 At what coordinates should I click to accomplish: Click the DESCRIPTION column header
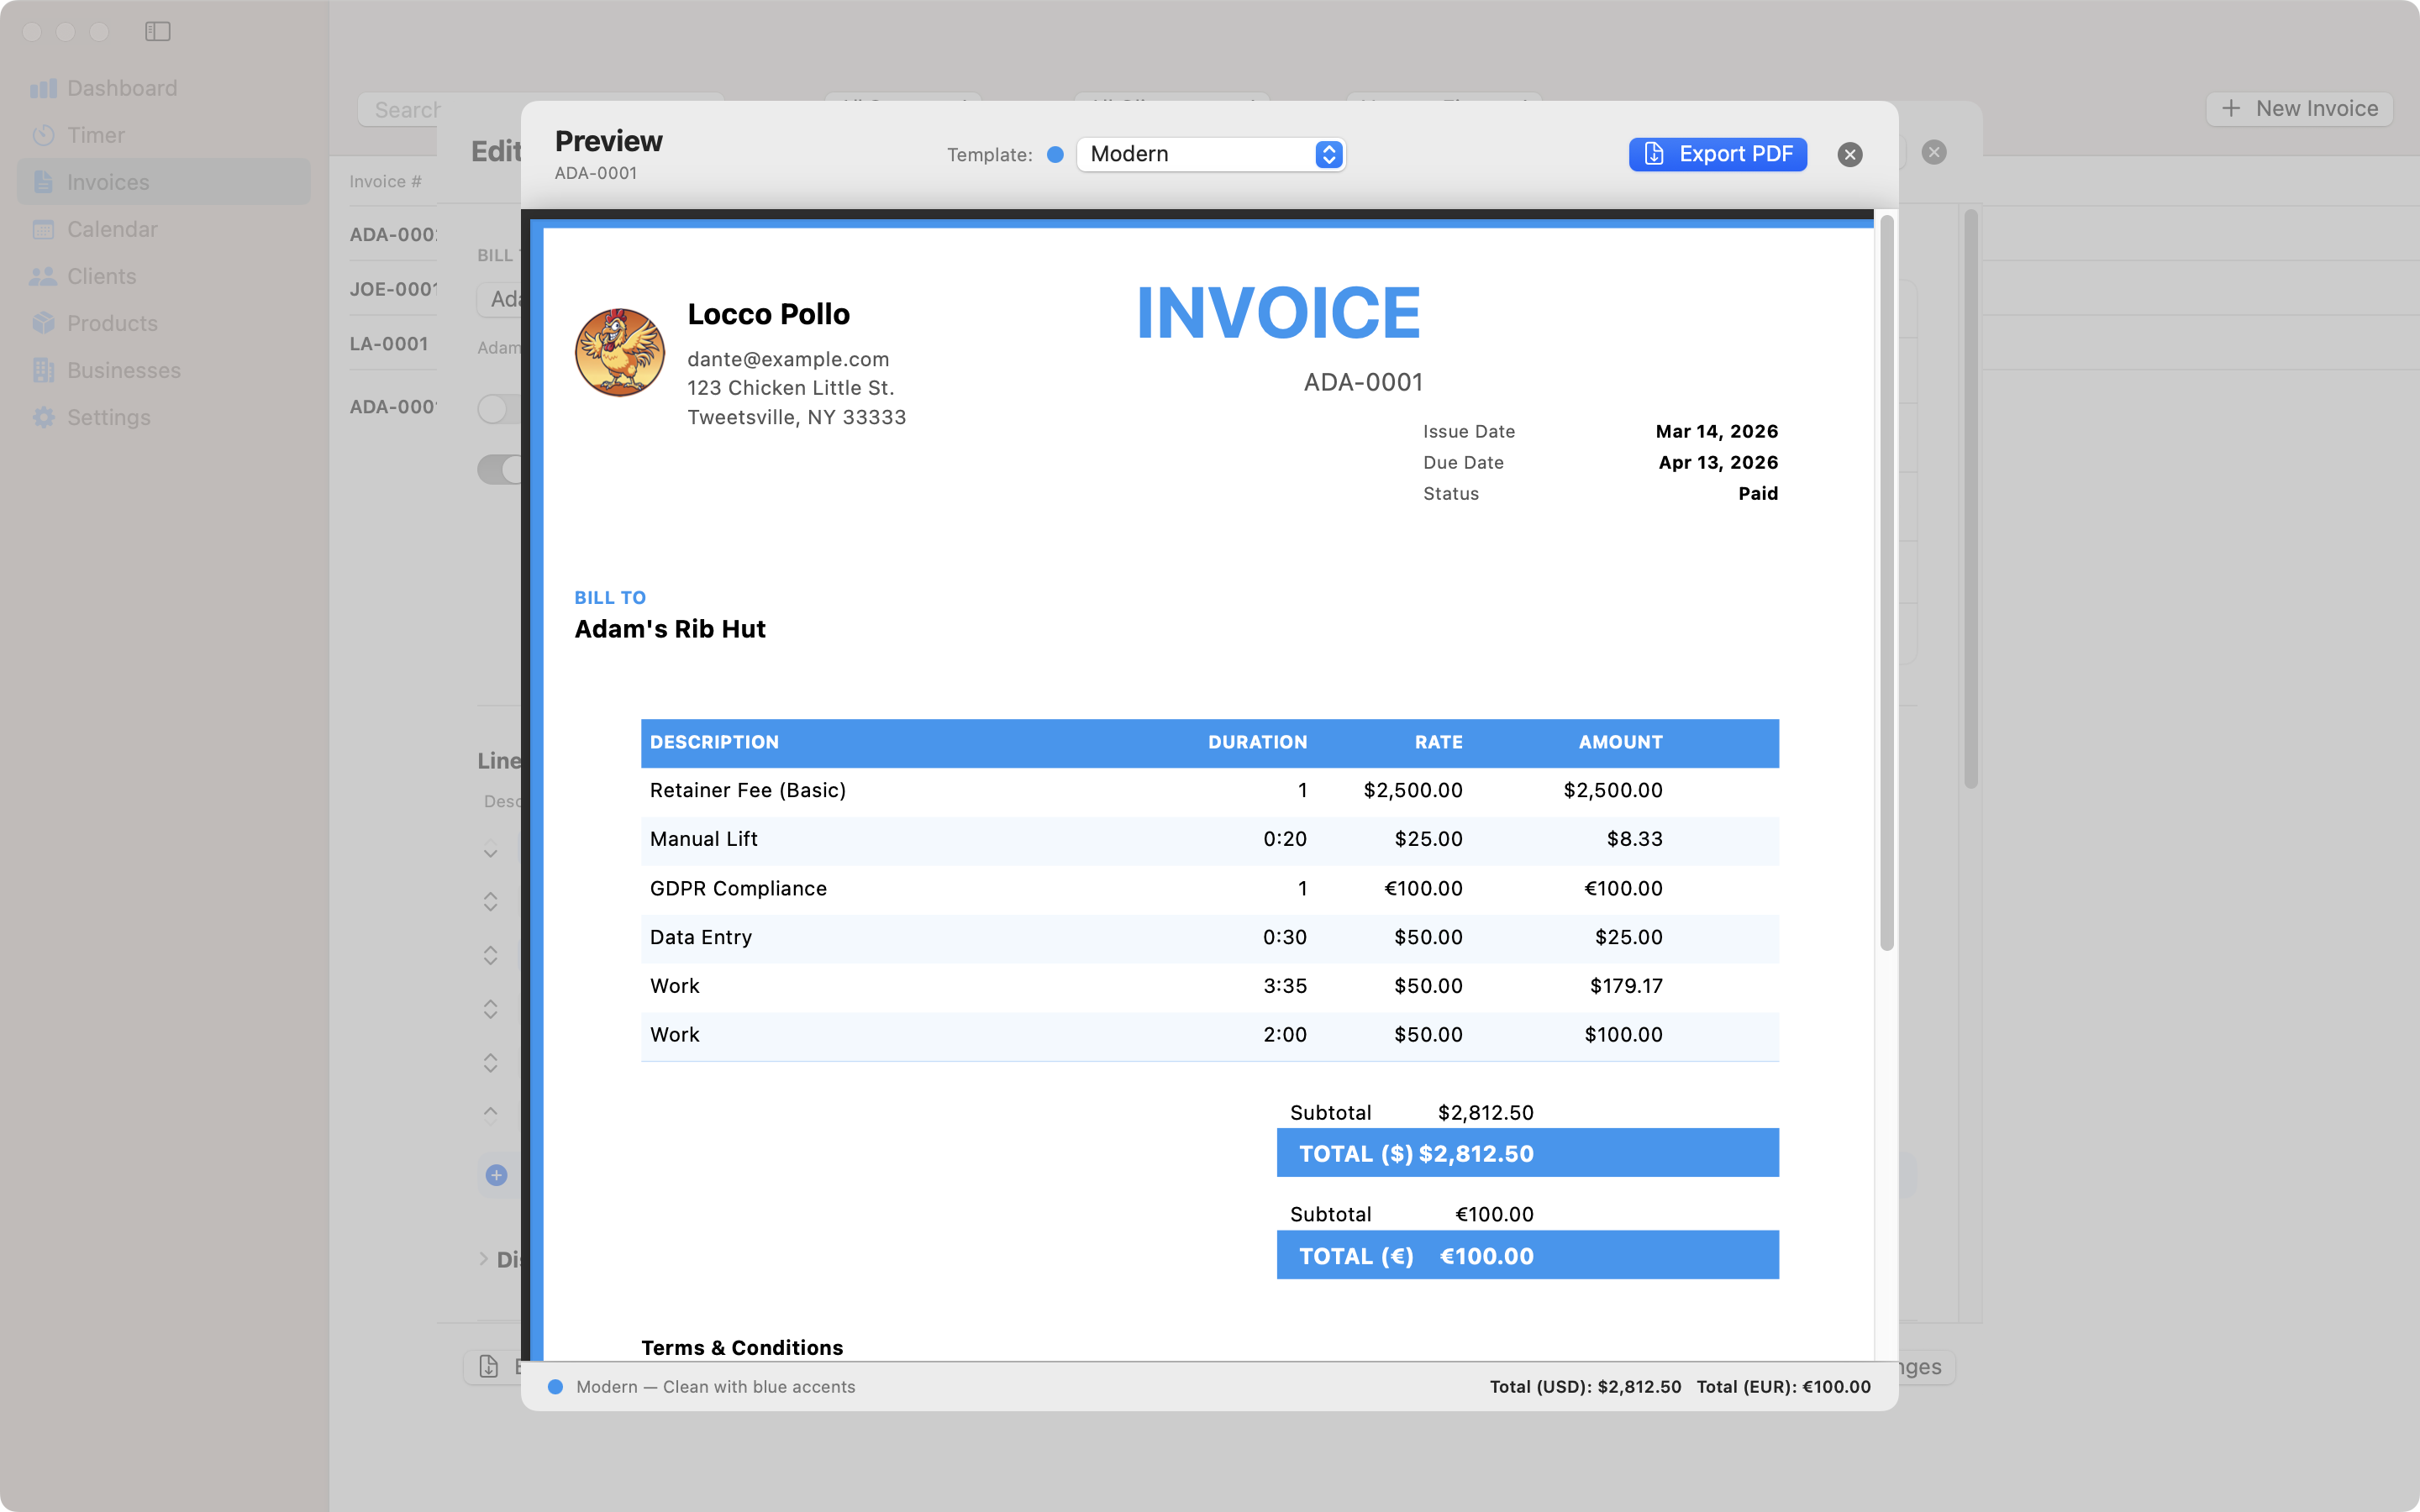[714, 742]
